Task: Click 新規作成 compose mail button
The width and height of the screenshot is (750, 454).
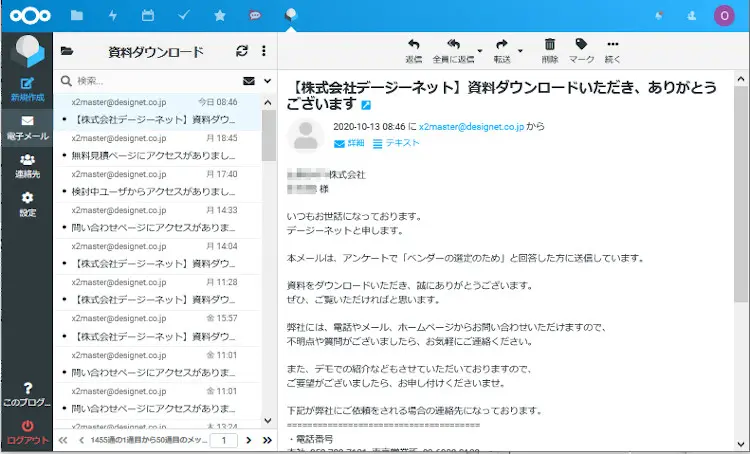Action: coord(27,89)
